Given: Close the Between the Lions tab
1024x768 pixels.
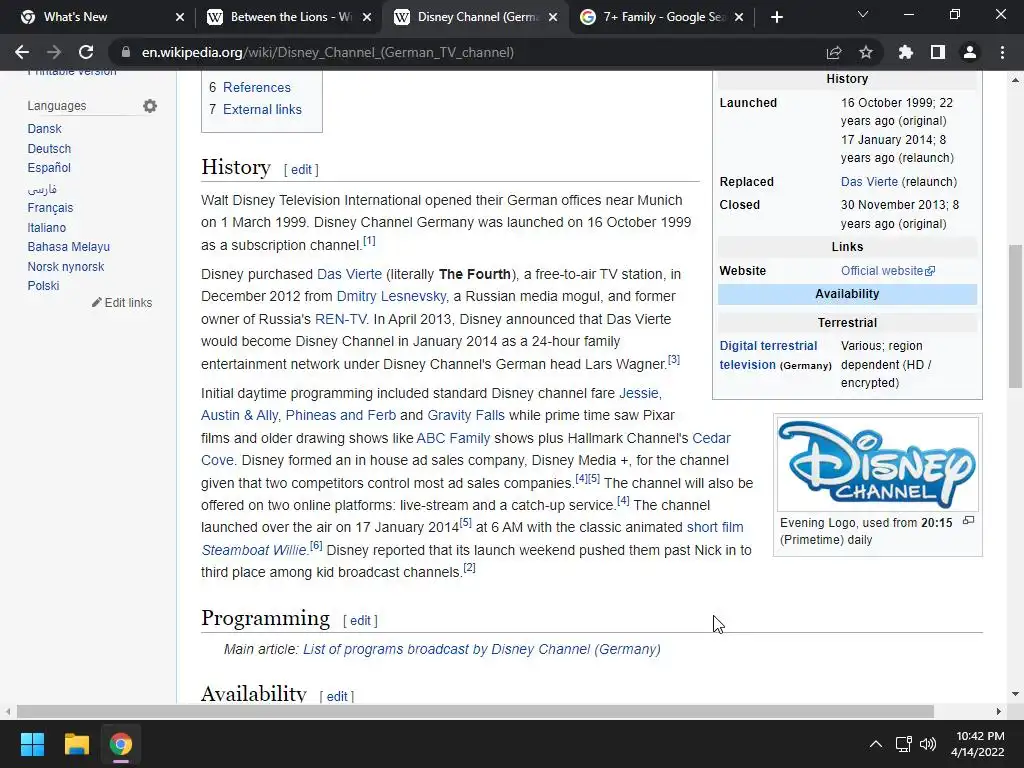Looking at the screenshot, I should pos(367,17).
